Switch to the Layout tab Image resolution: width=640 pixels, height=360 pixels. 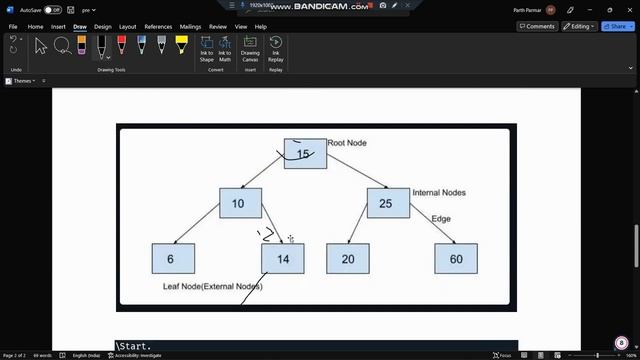[x=128, y=27]
